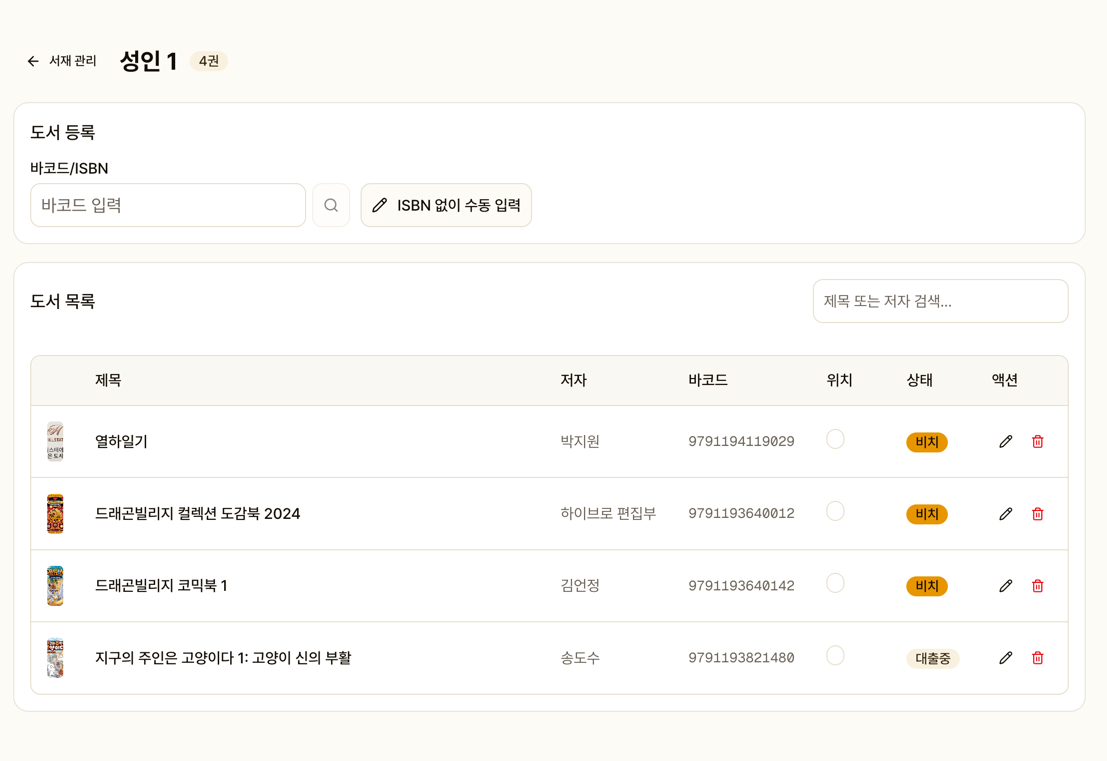Toggle location circle for 드래곤빌리지 코믹북 1

tap(835, 583)
